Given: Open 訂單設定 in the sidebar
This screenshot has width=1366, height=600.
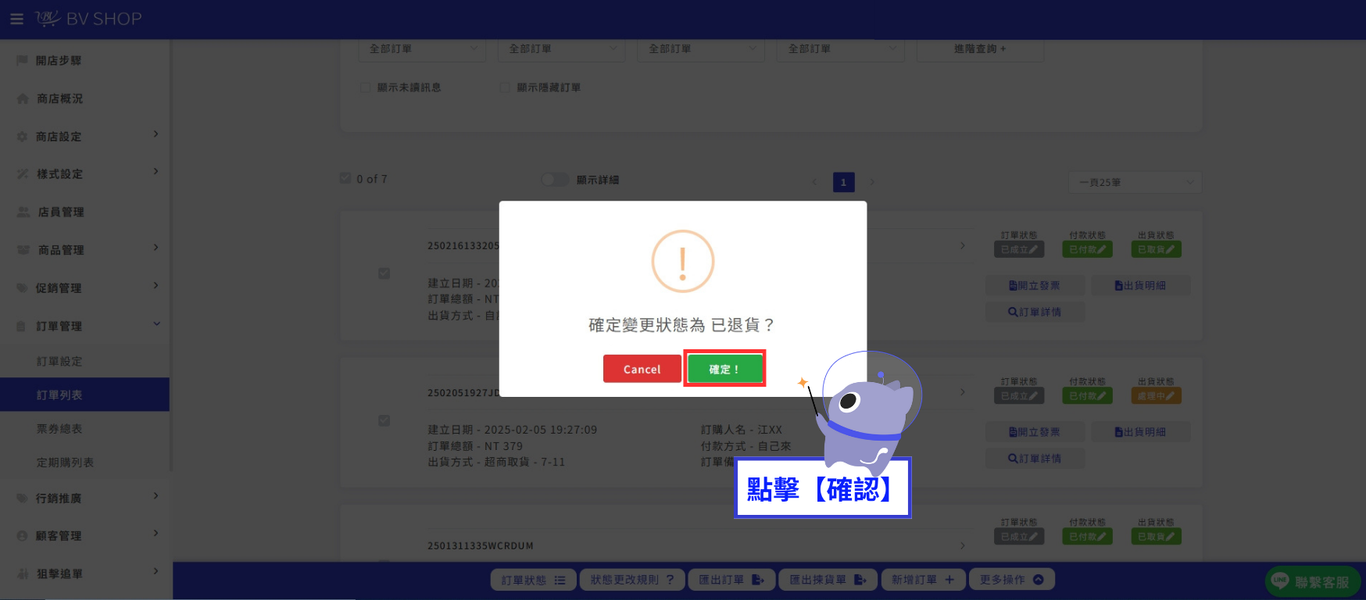Looking at the screenshot, I should (85, 361).
